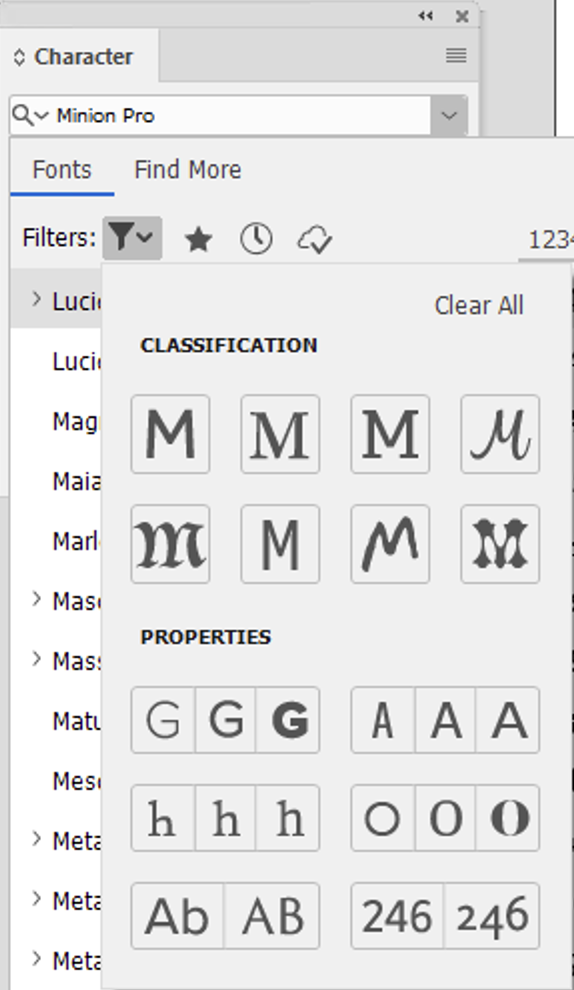The width and height of the screenshot is (574, 990).
Task: Select the Serif classification filter
Action: [280, 434]
